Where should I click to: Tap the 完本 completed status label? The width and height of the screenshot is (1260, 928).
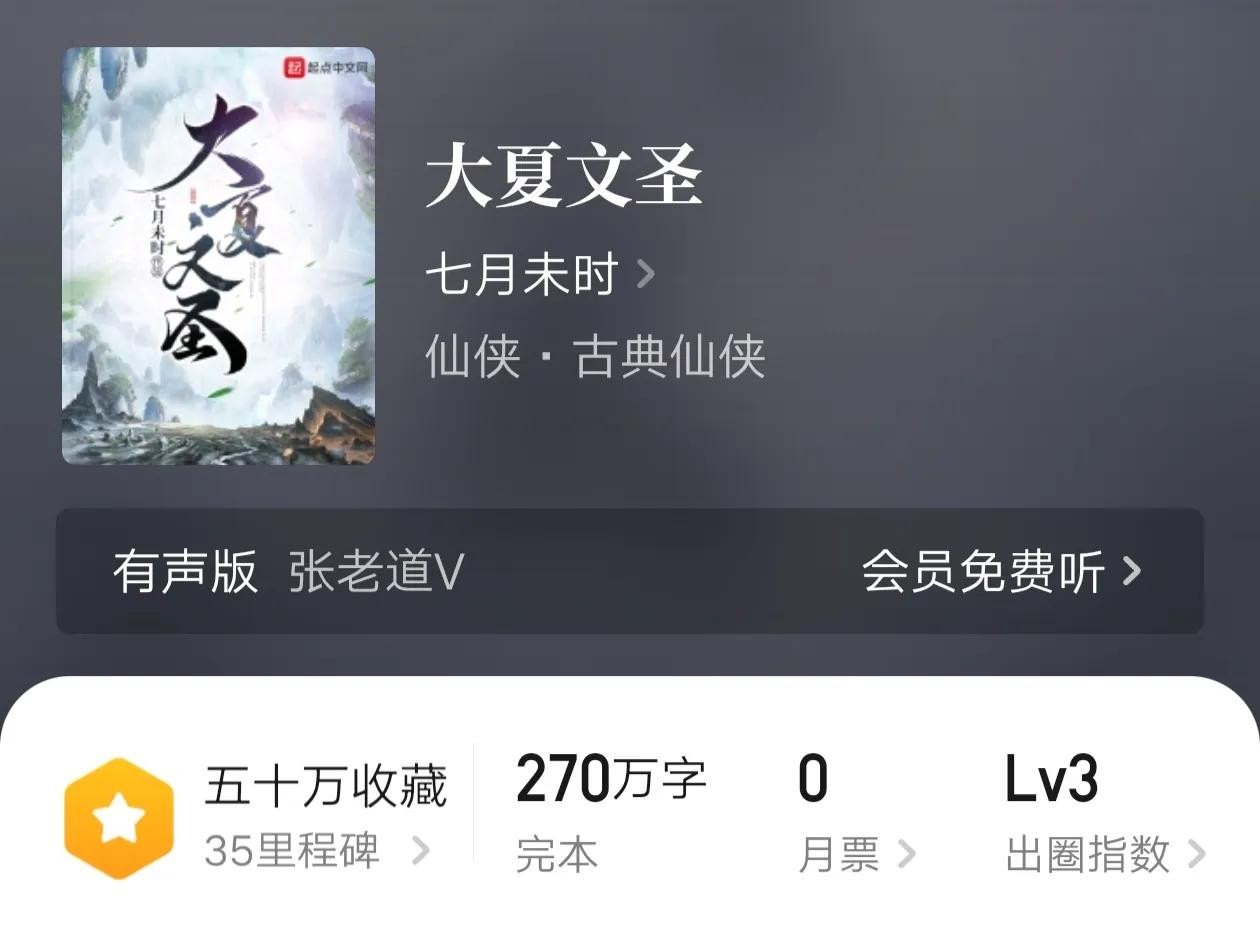pyautogui.click(x=557, y=855)
